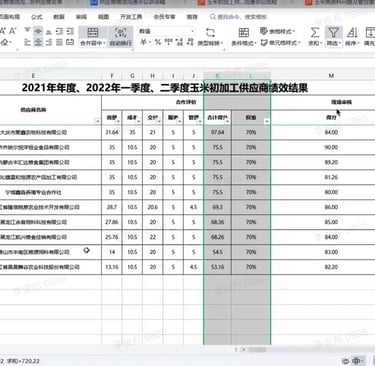Image resolution: width=375 pixels, height=366 pixels.
Task: Toggle 自动换行 wrap text
Action: (x=120, y=37)
